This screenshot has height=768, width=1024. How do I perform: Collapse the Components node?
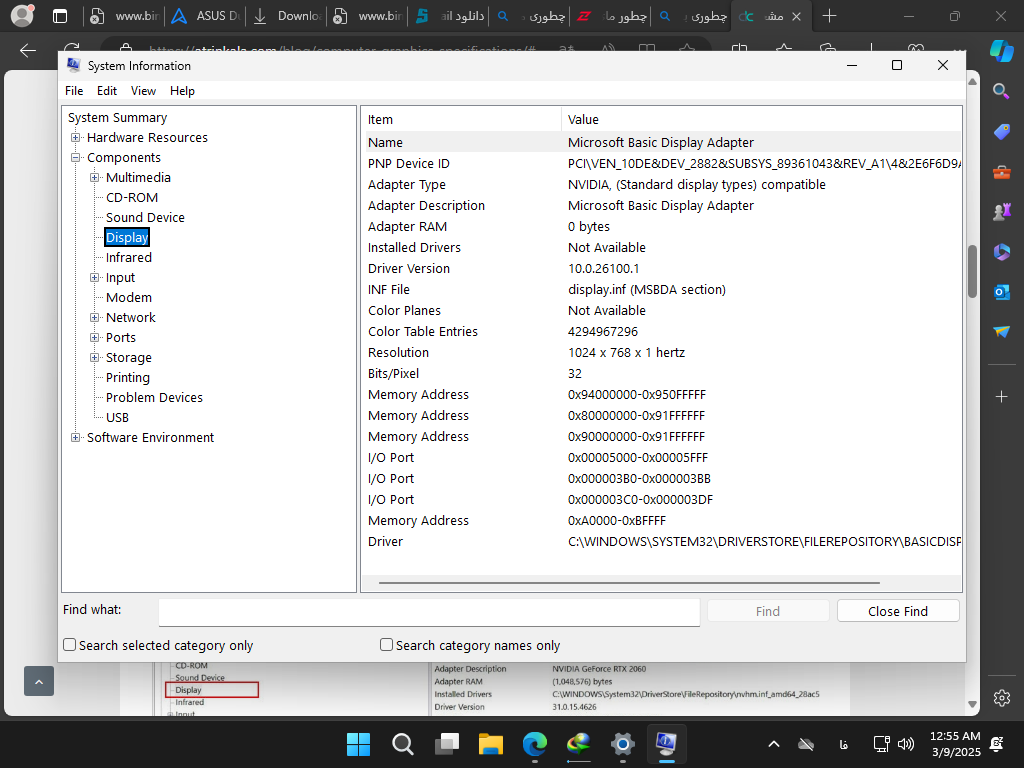76,157
